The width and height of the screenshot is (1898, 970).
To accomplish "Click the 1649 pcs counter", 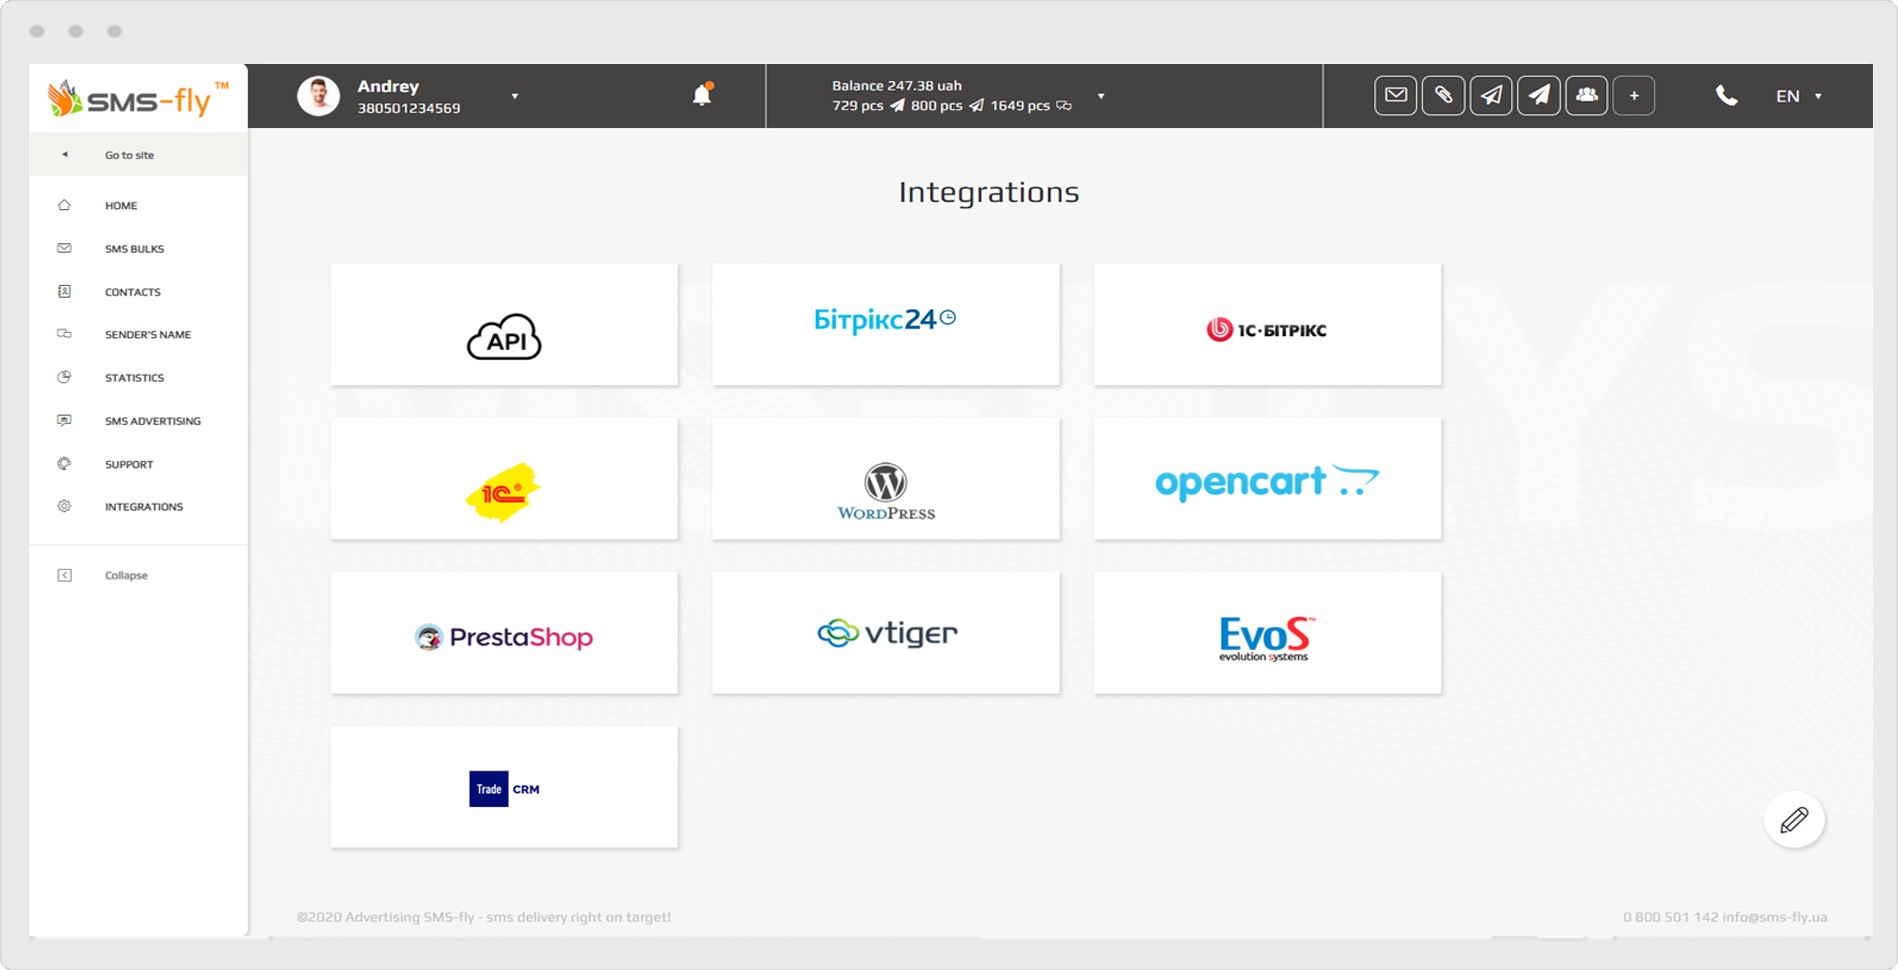I will [x=1020, y=105].
